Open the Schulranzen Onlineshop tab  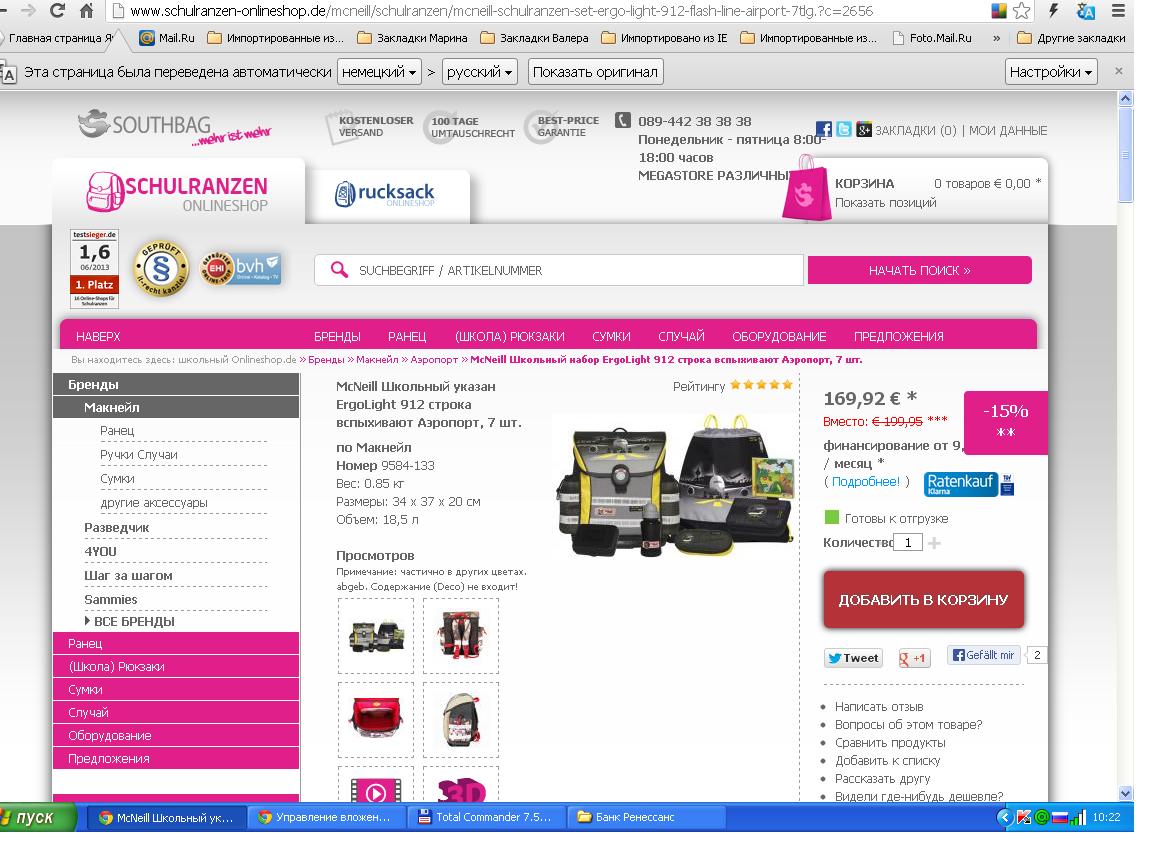point(178,191)
